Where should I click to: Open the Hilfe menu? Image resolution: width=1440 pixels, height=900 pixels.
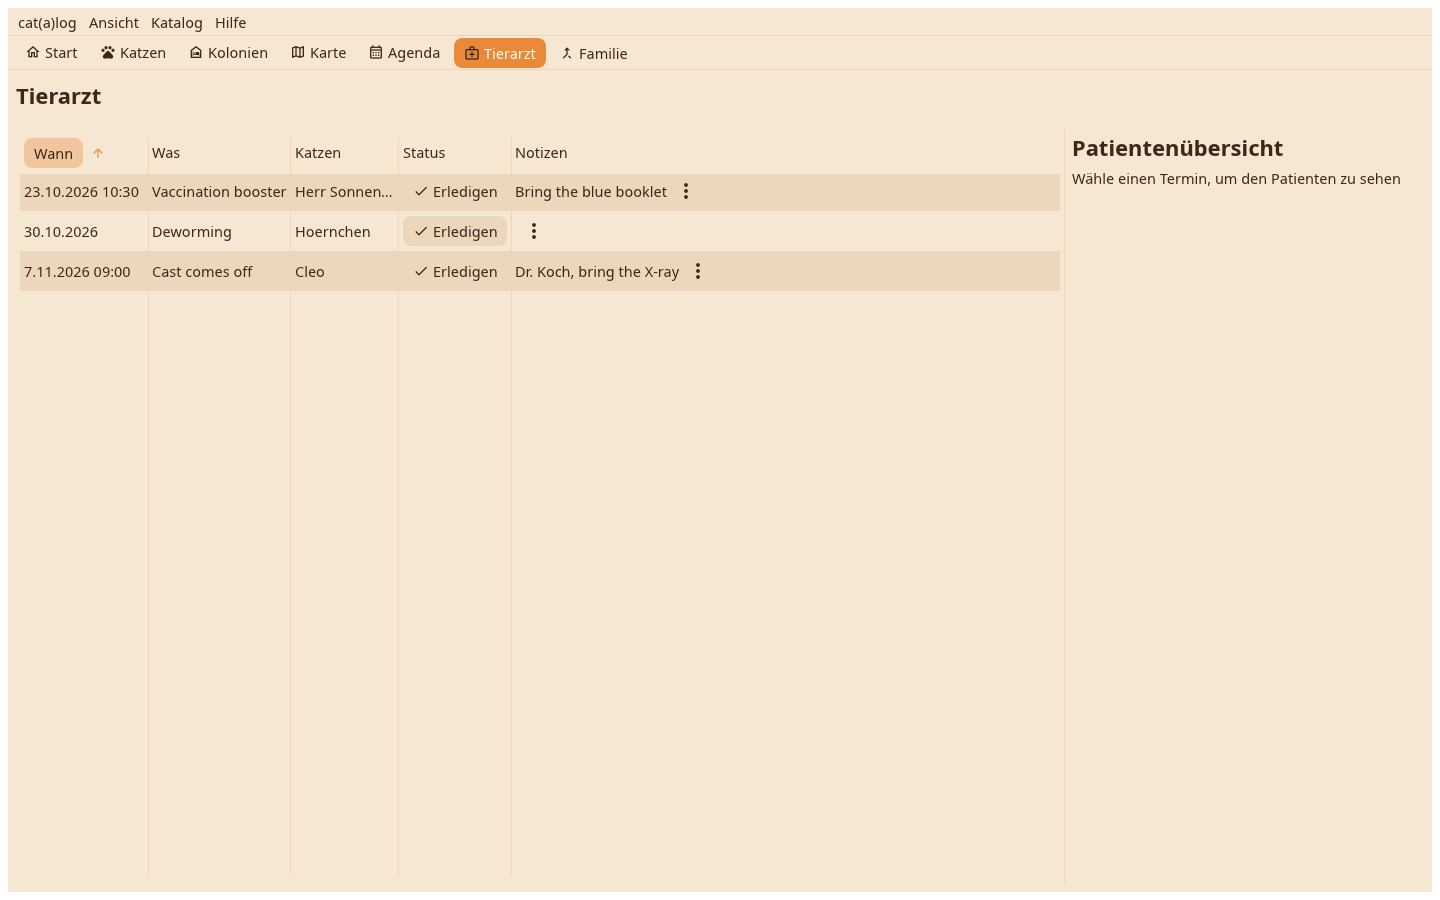click(x=230, y=23)
